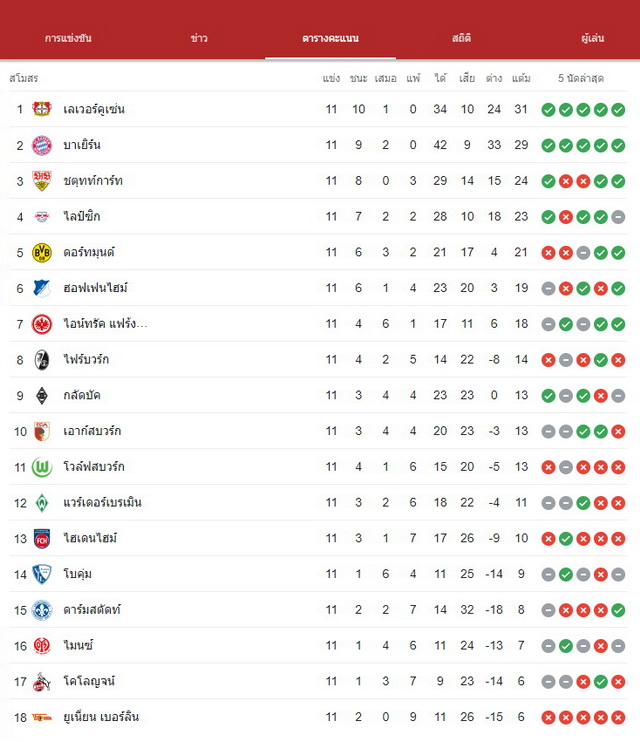Switch to the ตารางคะแนน tab

[330, 38]
